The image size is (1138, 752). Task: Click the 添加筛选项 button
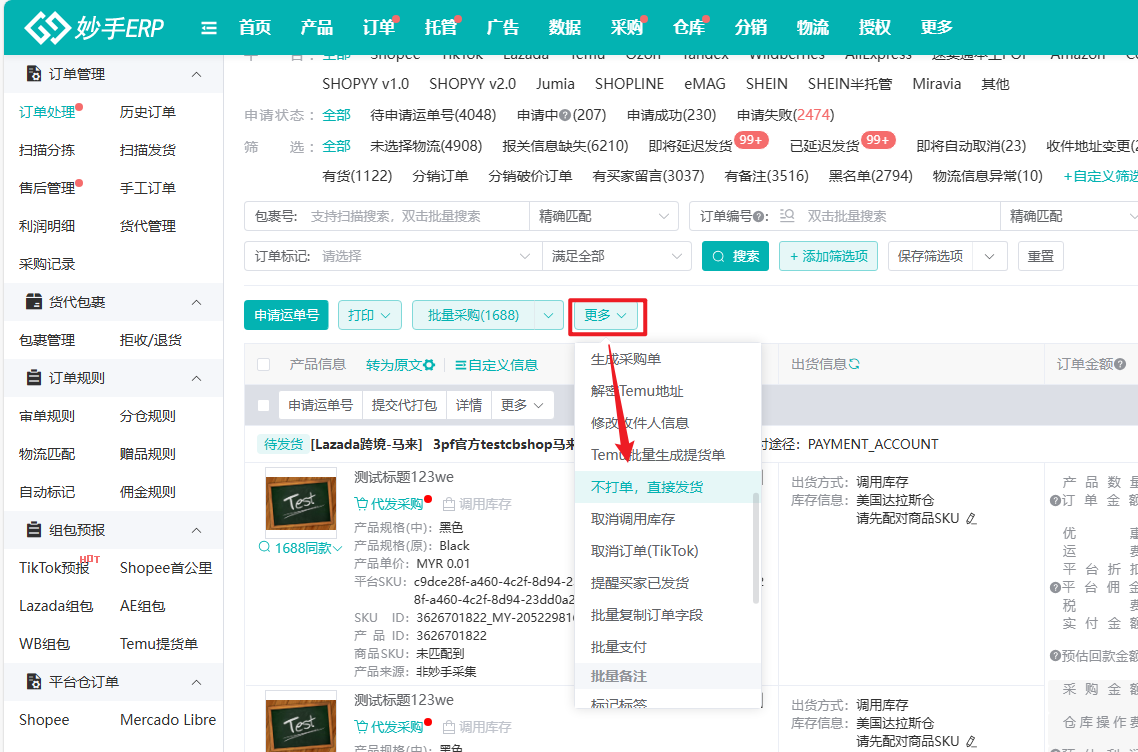[828, 256]
